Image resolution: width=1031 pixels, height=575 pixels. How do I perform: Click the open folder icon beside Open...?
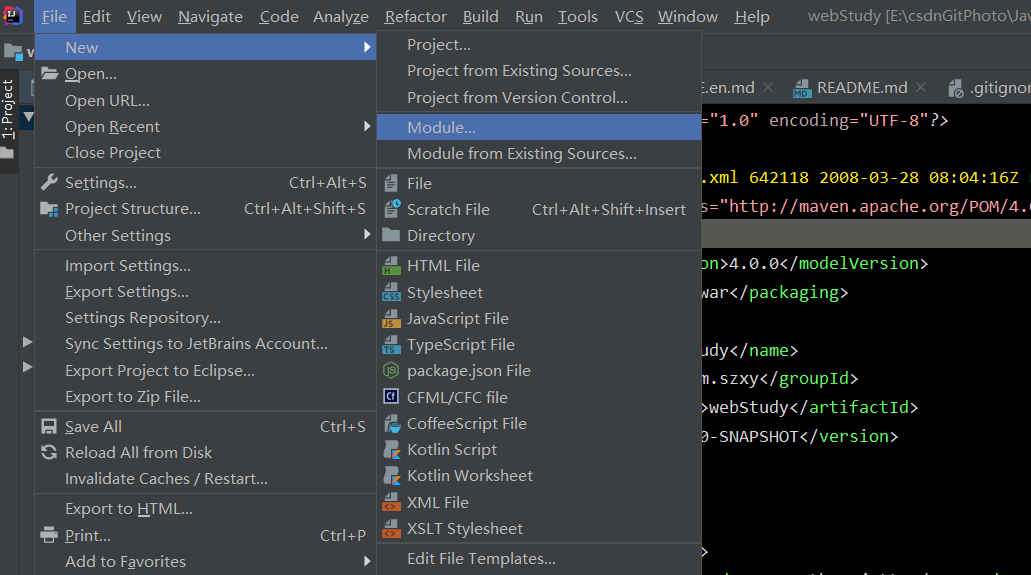(x=50, y=73)
